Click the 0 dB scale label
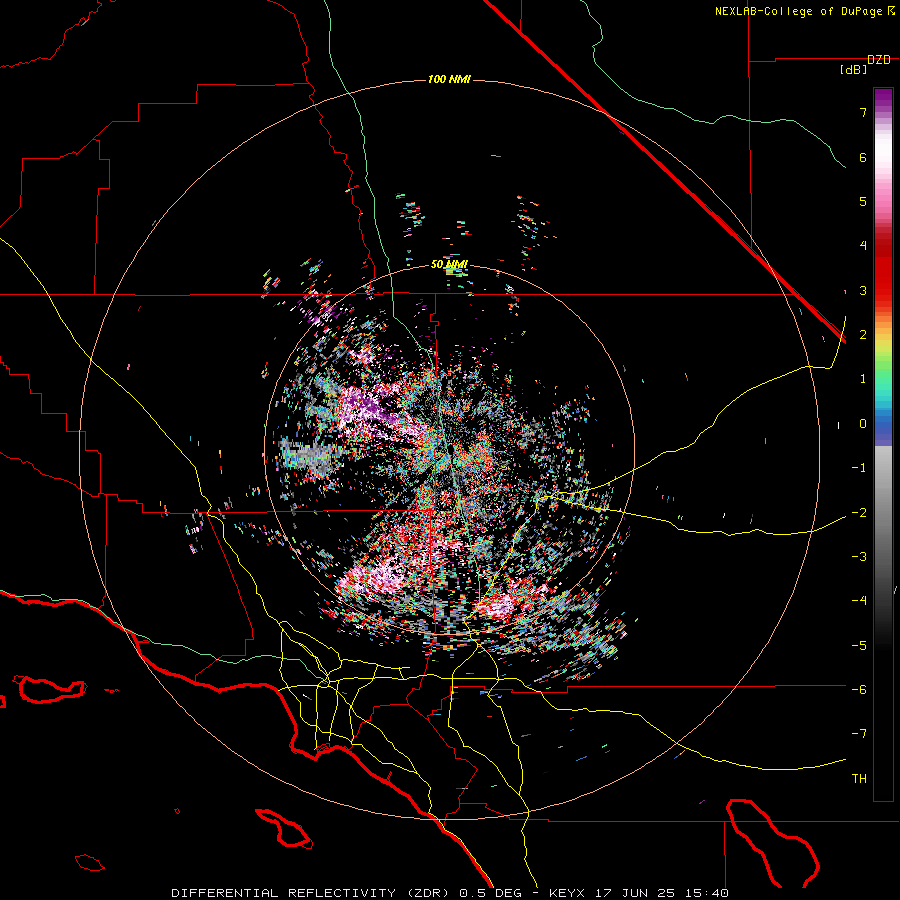The image size is (900, 900). (863, 424)
